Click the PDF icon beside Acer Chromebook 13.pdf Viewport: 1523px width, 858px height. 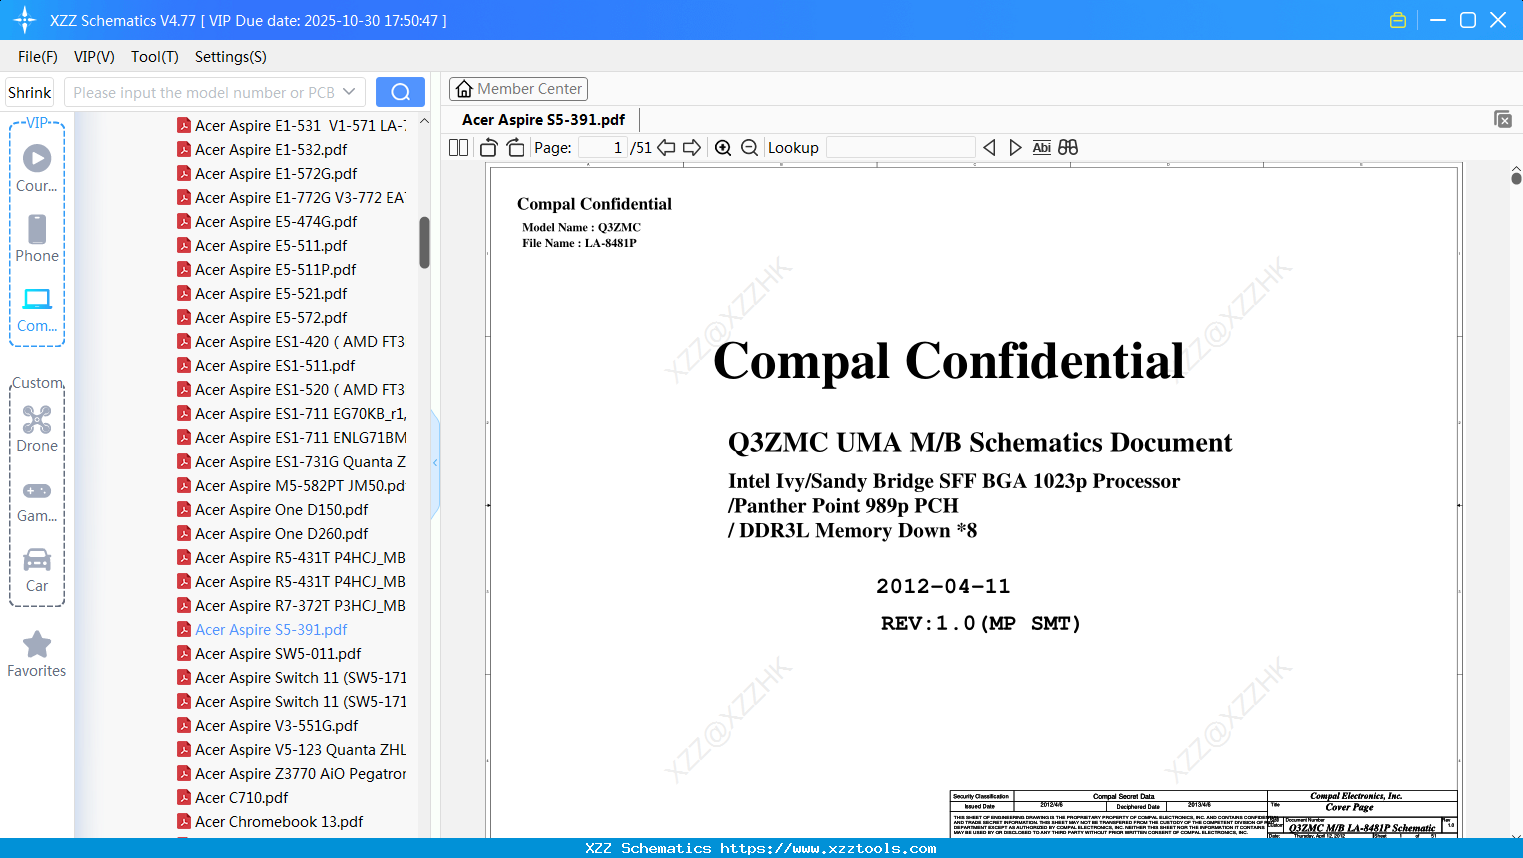184,821
